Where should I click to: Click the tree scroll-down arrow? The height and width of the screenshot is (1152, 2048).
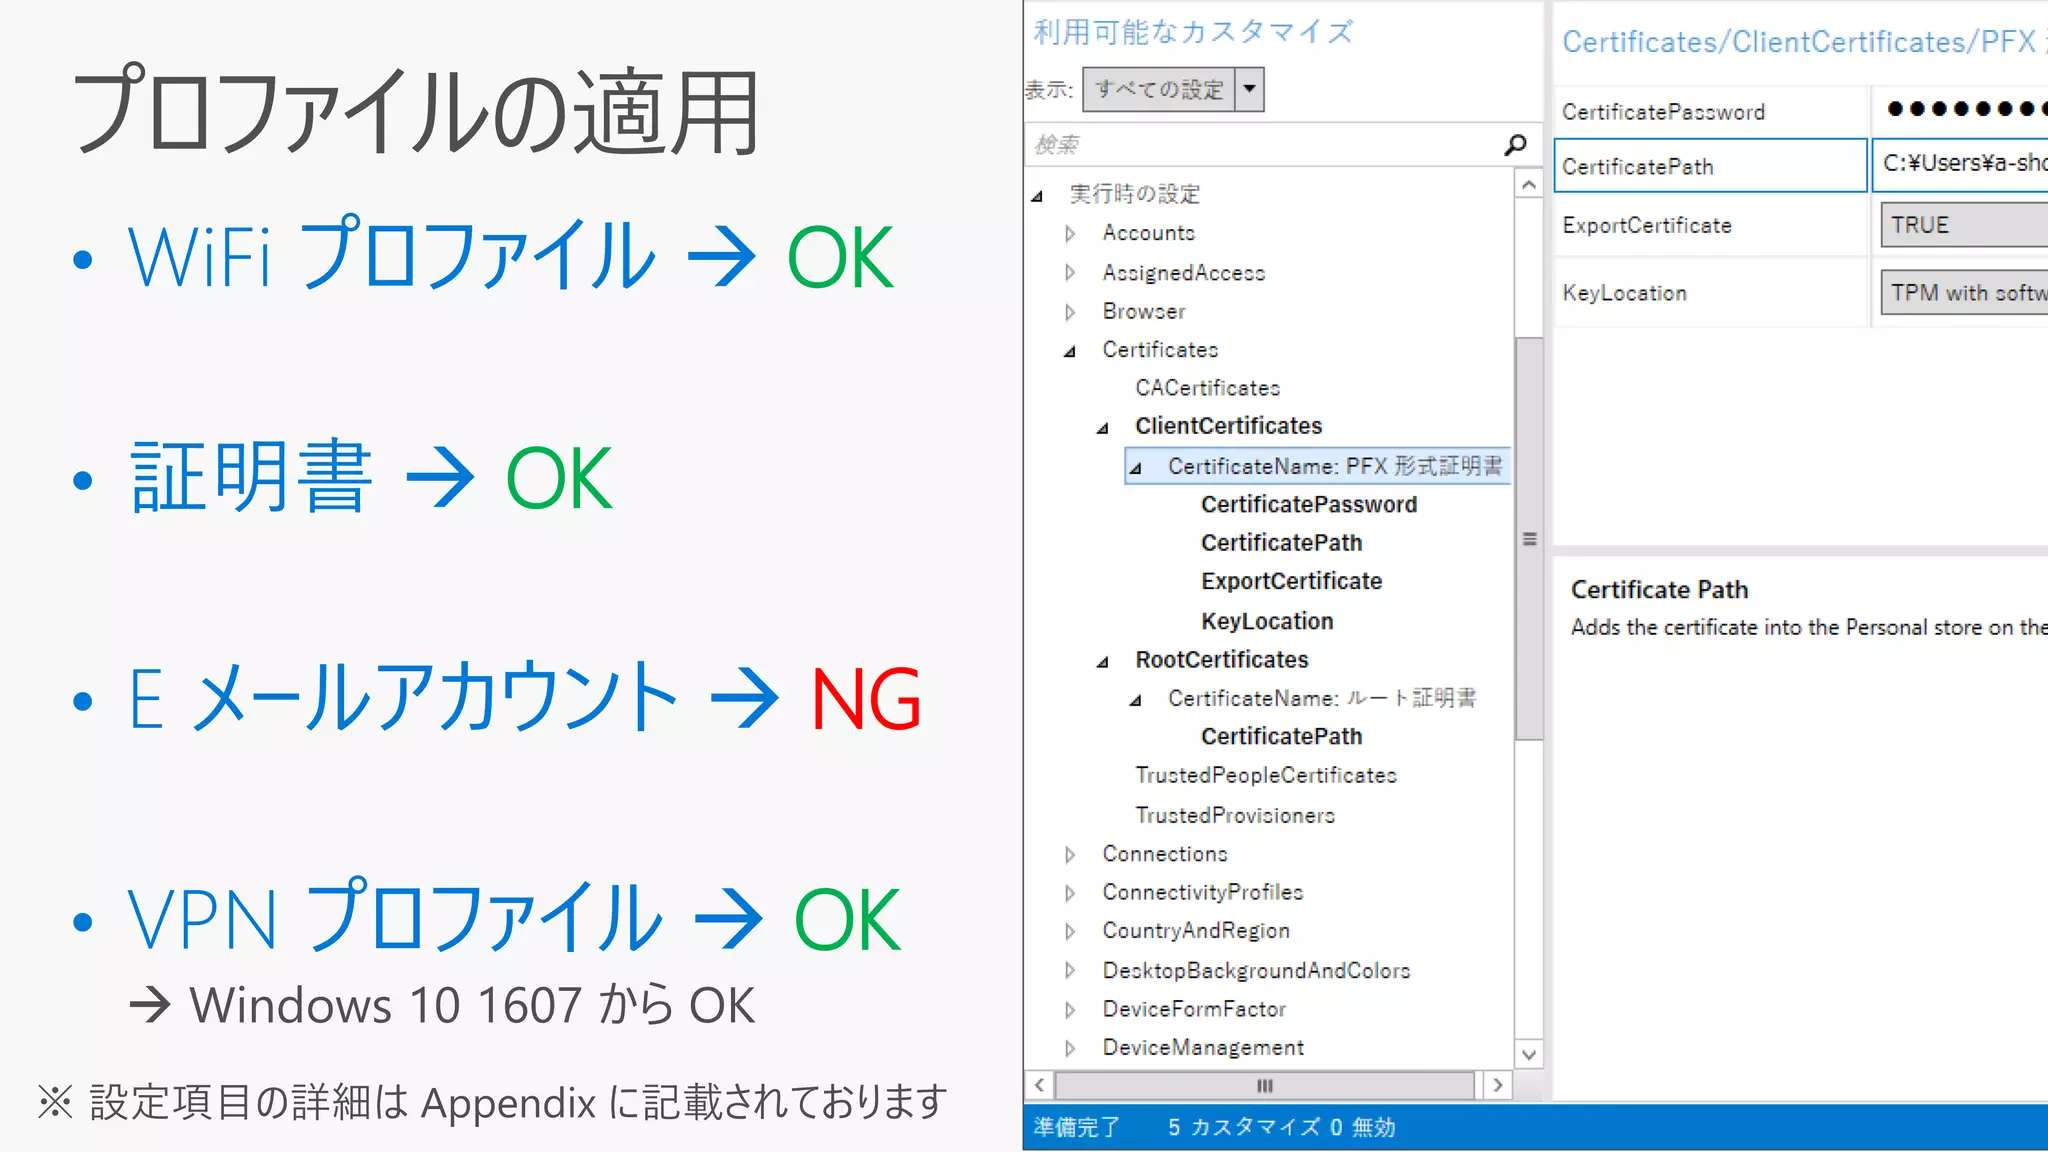coord(1528,1054)
